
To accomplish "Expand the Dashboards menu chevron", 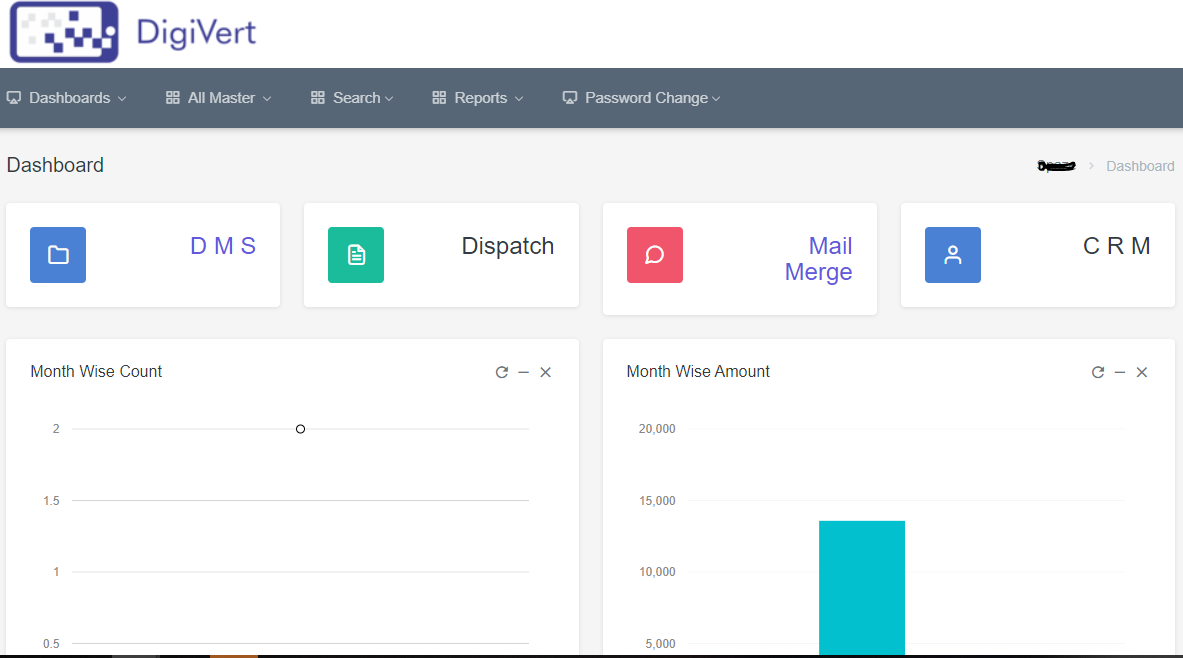I will pos(121,99).
